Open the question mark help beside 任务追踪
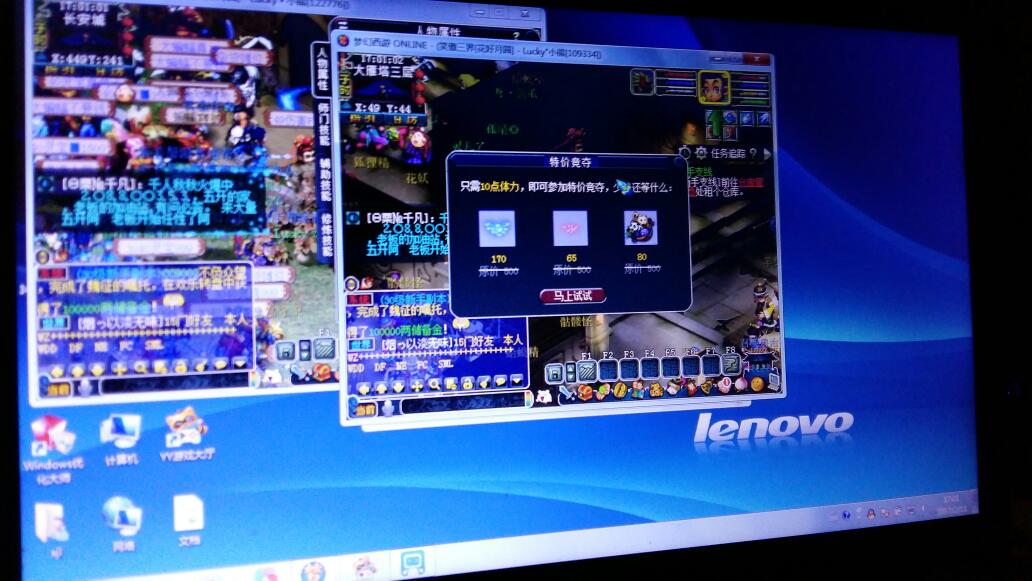 [x=752, y=153]
